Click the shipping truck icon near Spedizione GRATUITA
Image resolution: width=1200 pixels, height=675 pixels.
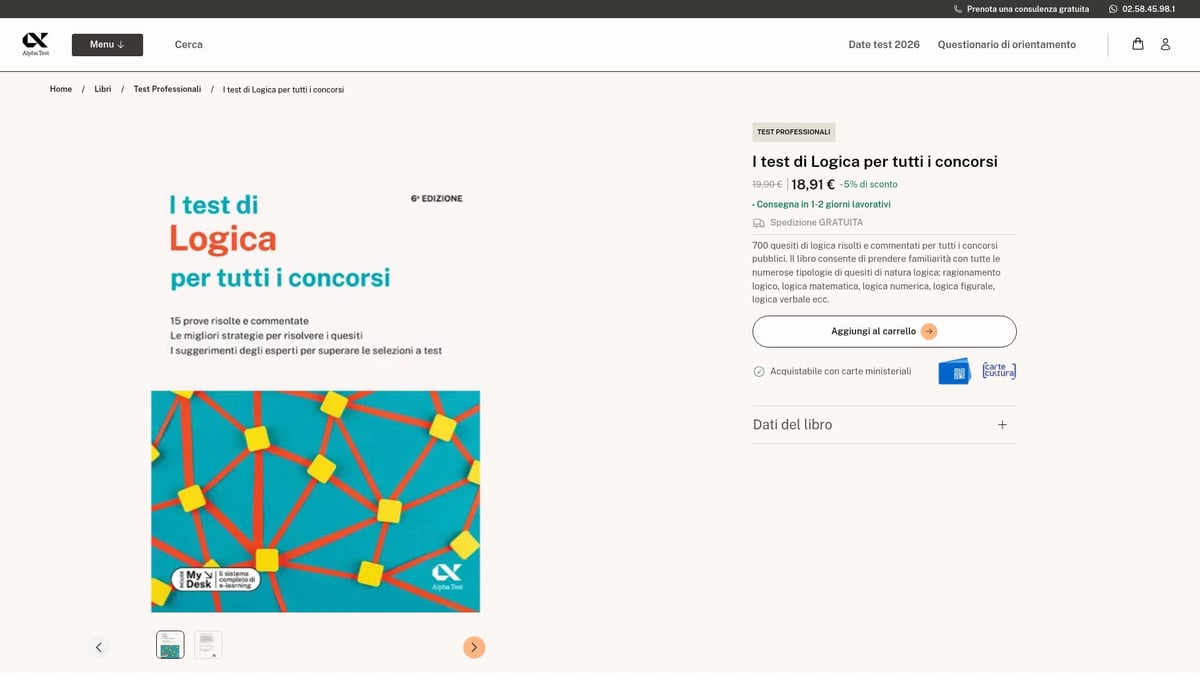coord(758,222)
